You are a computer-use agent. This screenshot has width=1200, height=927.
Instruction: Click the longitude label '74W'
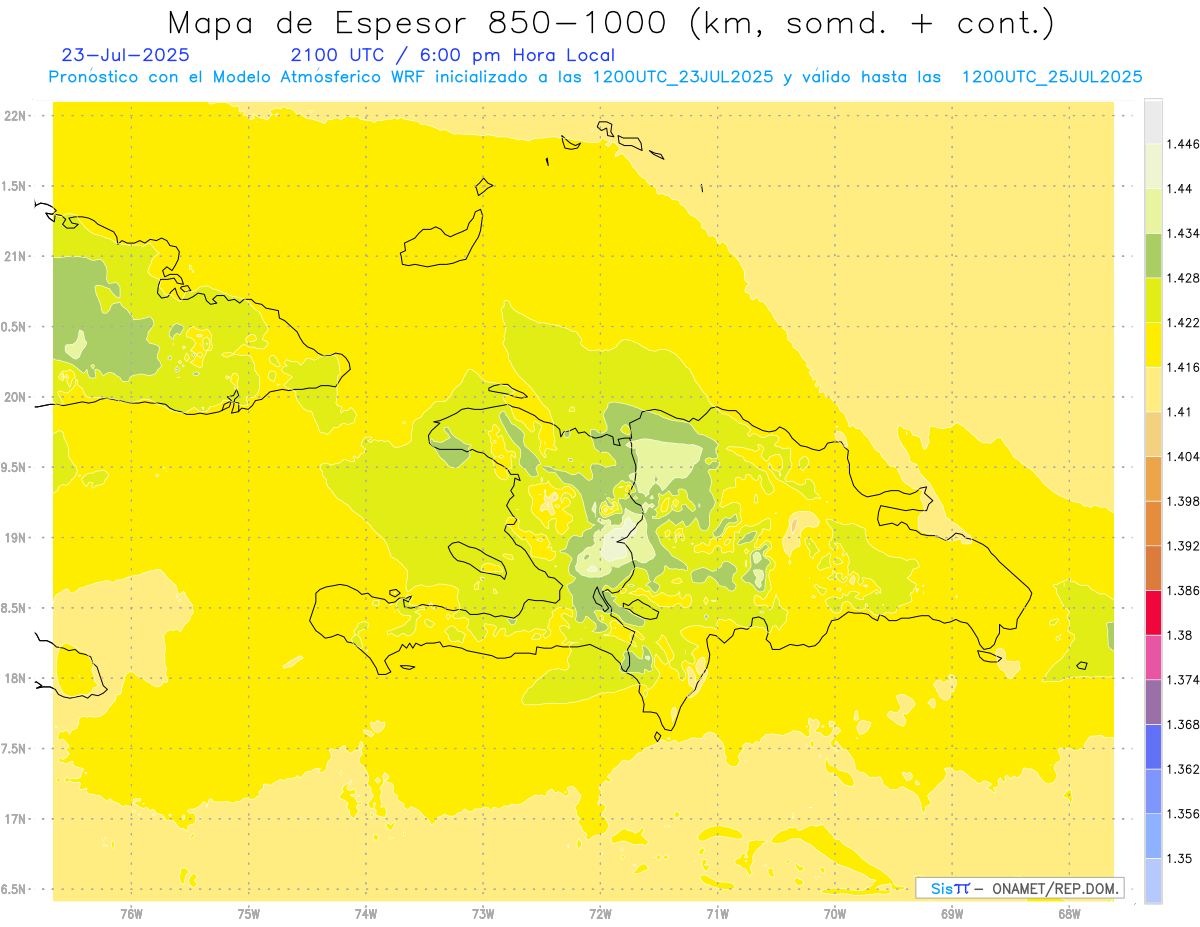(366, 914)
